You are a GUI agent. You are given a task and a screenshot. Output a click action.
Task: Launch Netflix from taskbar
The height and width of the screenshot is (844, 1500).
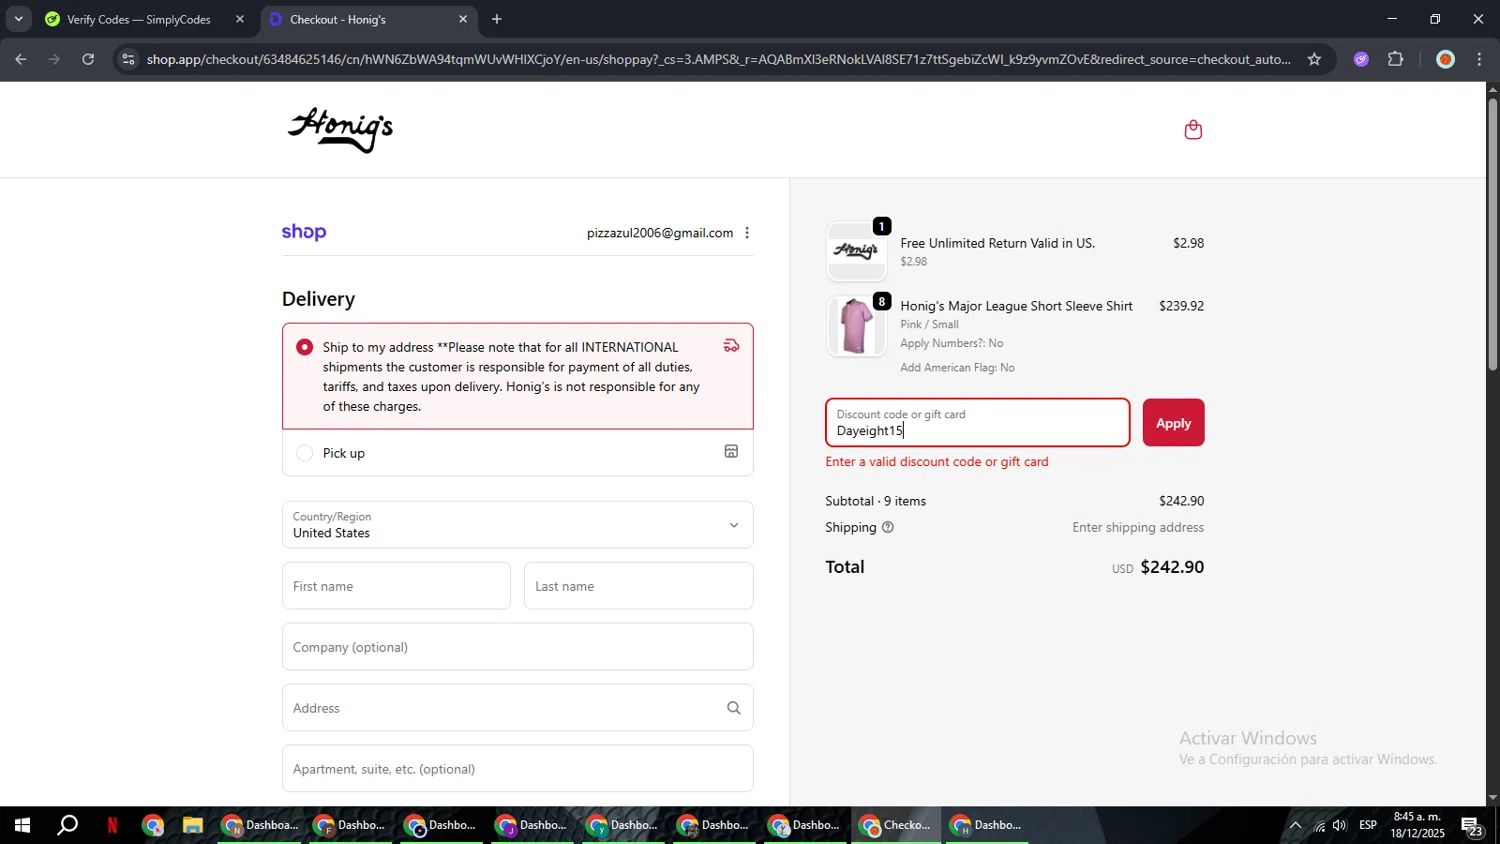[112, 825]
